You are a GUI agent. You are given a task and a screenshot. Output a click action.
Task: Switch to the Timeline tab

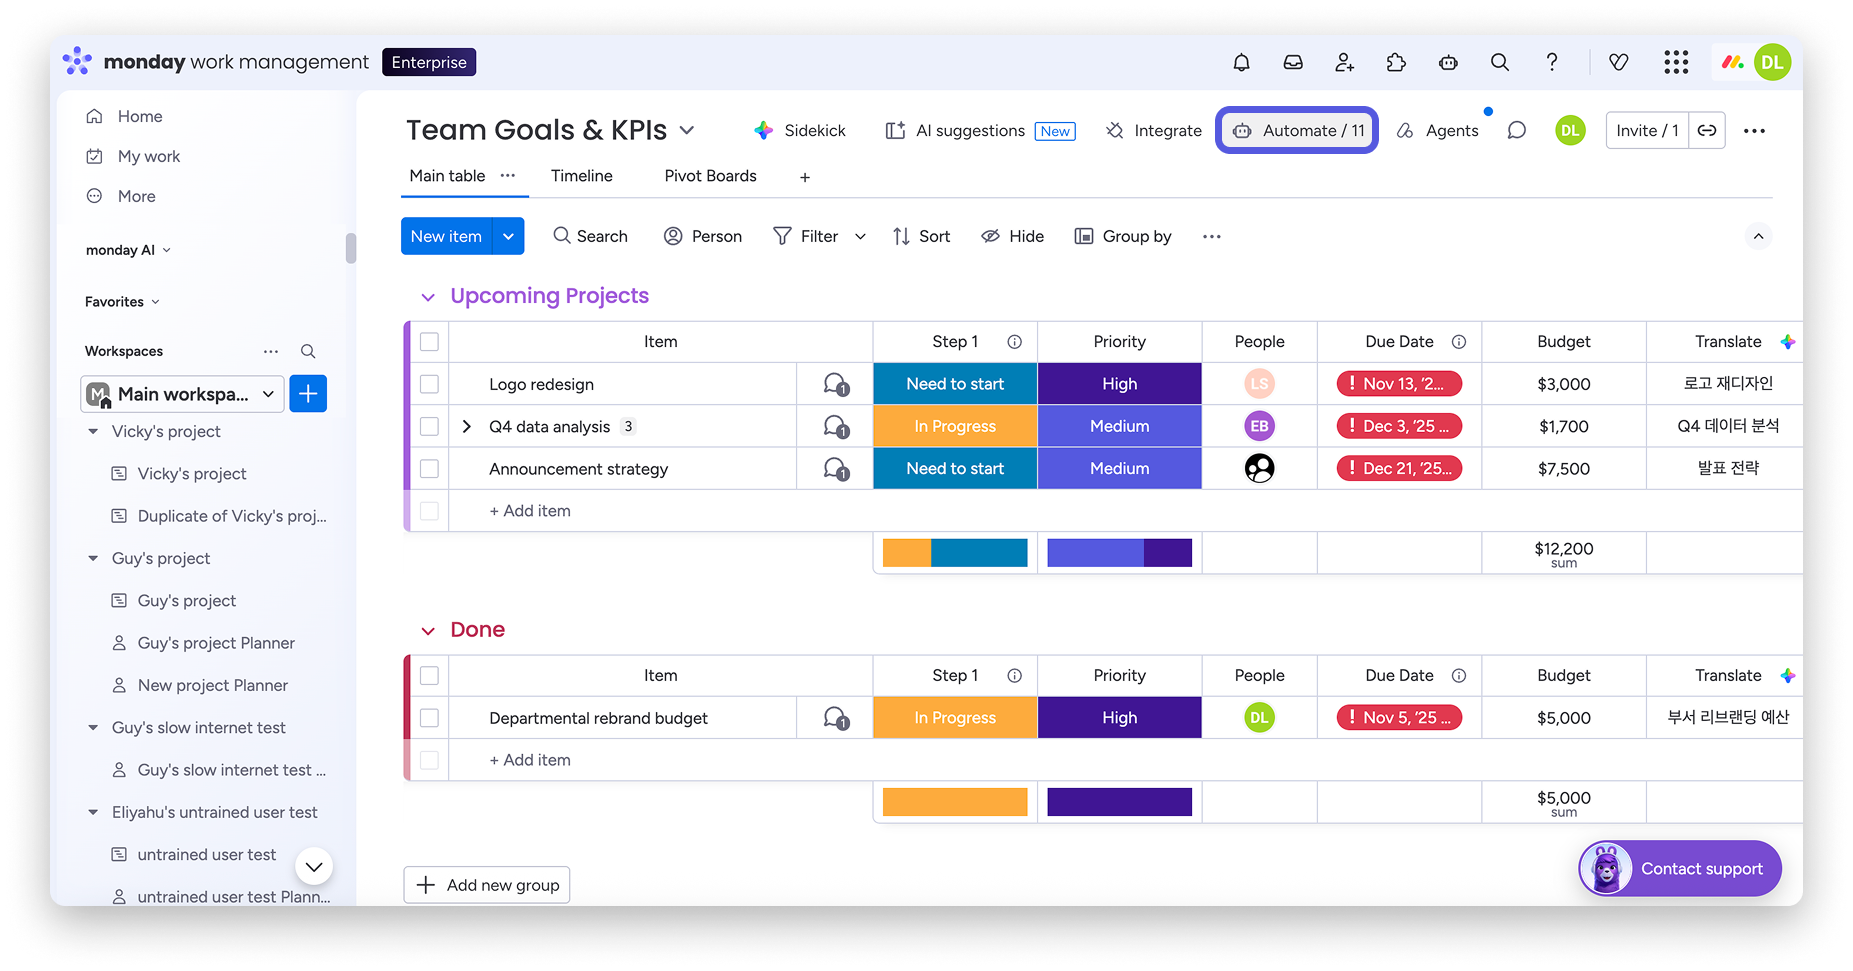point(581,176)
